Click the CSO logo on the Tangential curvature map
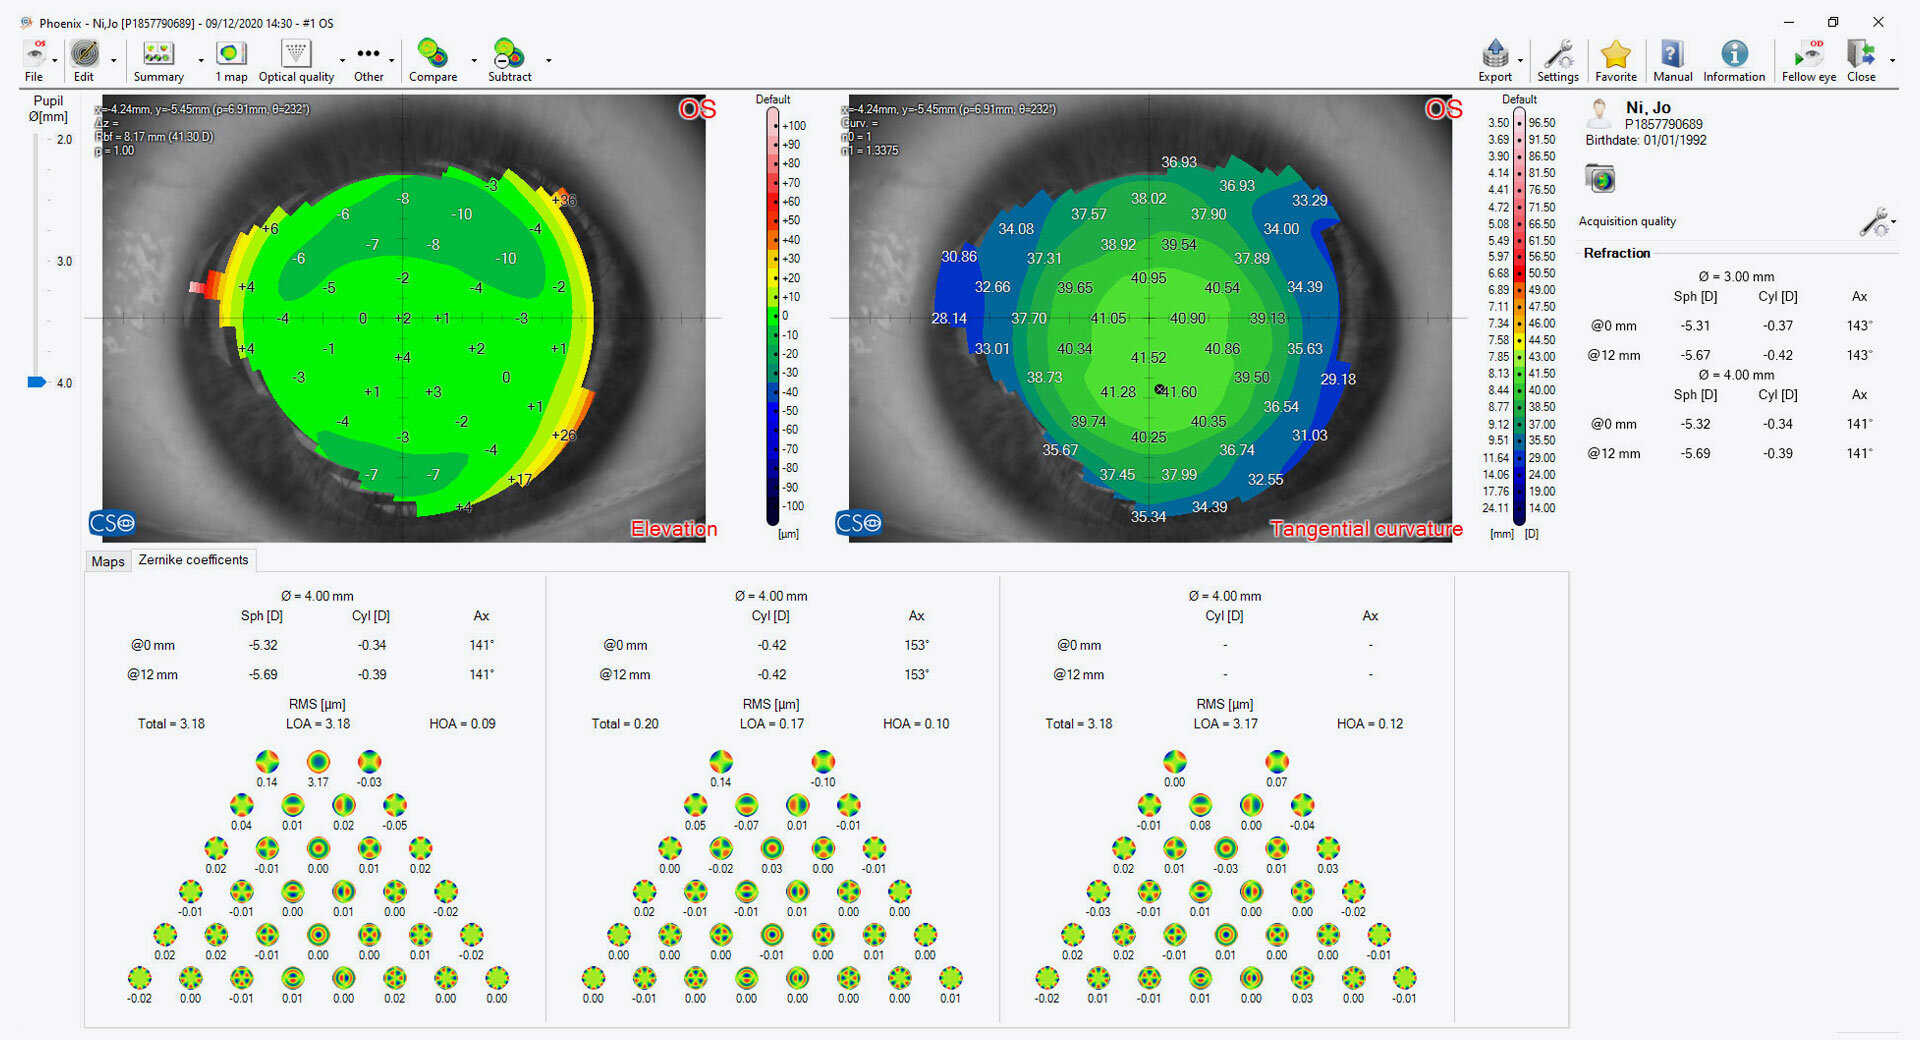Screen dimensions: 1920x1040 tap(859, 522)
